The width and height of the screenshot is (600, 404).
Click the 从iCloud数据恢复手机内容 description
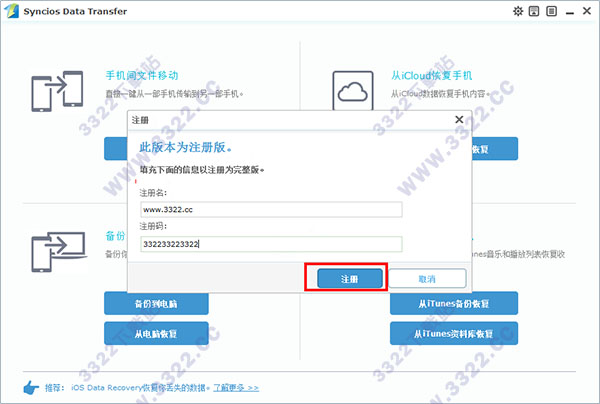(440, 94)
